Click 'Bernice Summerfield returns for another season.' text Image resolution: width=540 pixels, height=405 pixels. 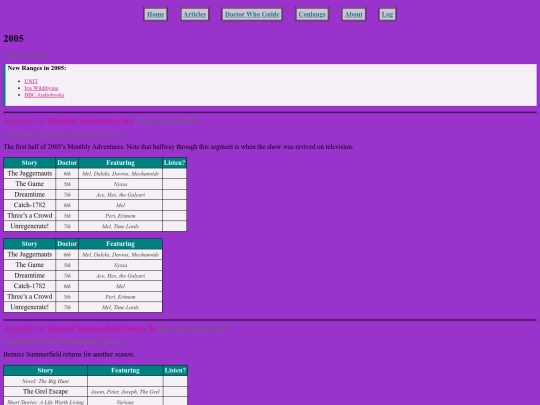(x=69, y=354)
